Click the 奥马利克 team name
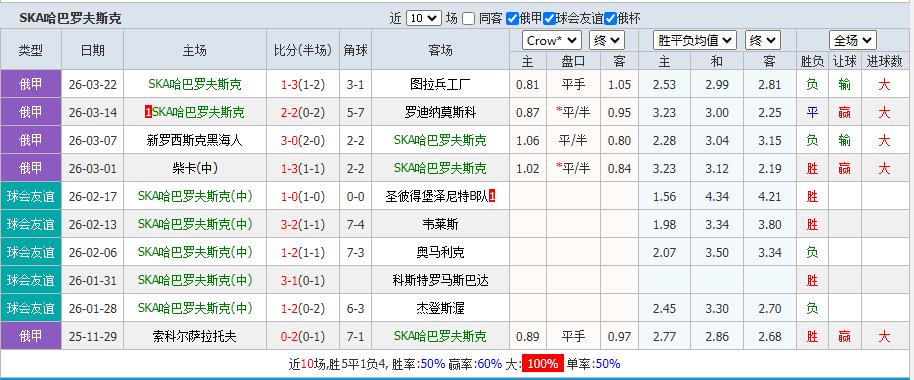 [440, 252]
